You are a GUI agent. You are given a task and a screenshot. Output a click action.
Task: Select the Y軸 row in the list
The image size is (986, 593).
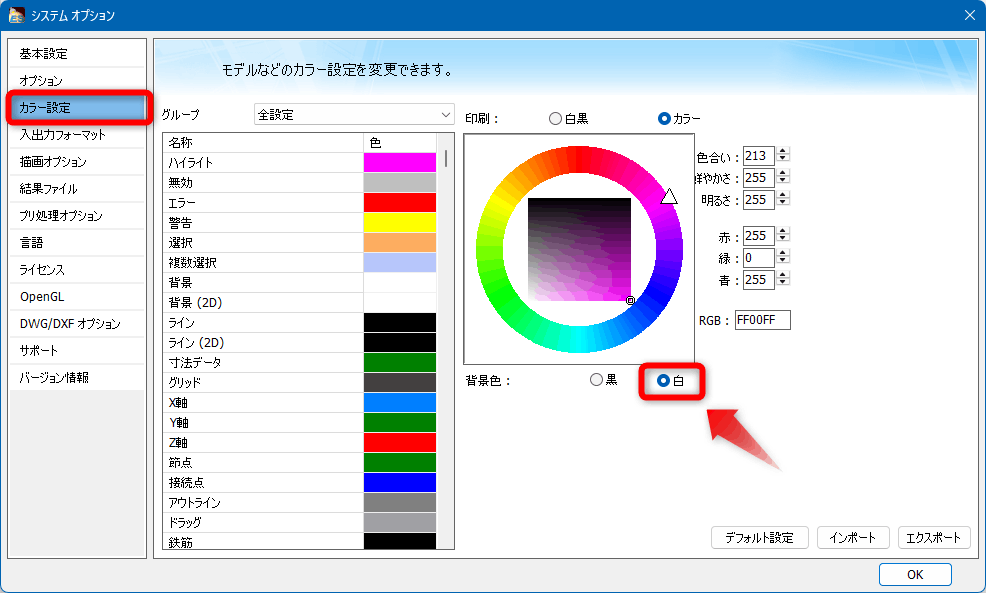[x=299, y=423]
